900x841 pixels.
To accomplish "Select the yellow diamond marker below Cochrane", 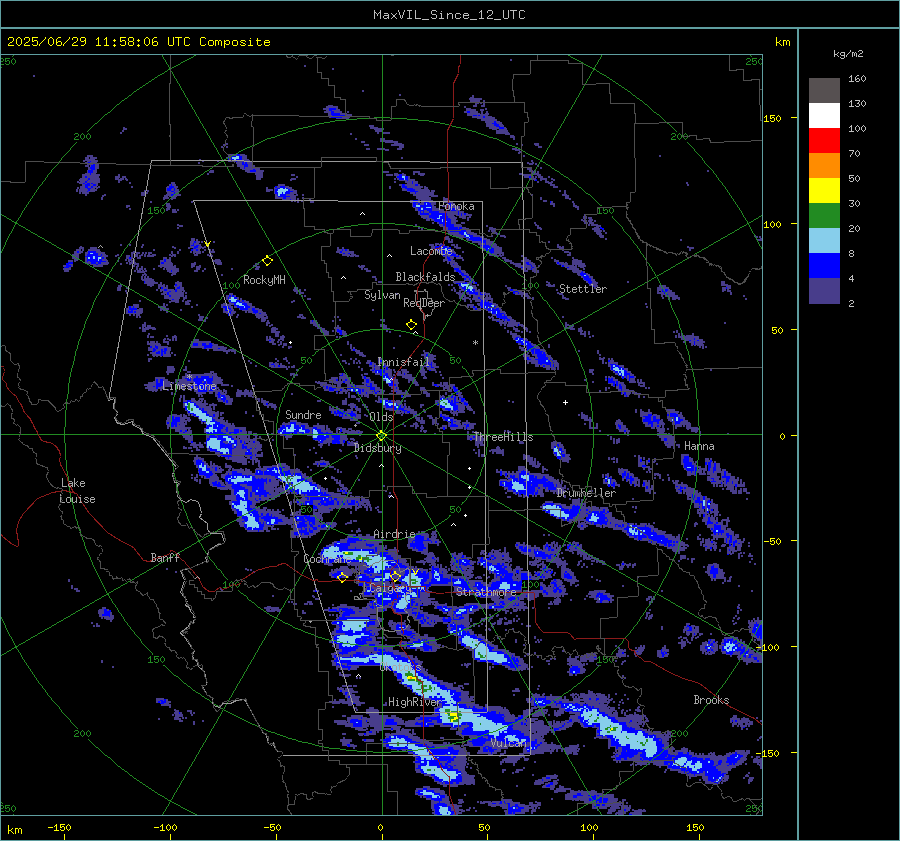I will point(343,577).
